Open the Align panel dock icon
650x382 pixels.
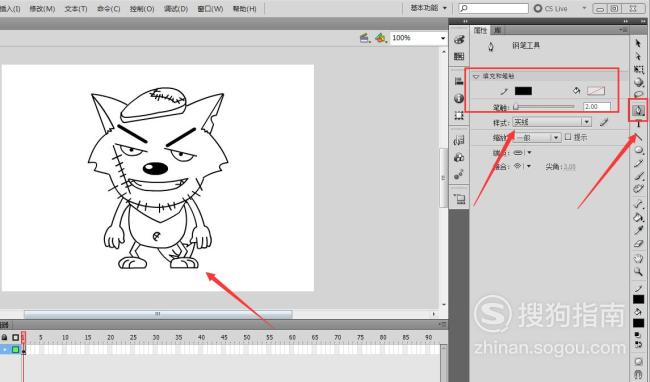[459, 81]
